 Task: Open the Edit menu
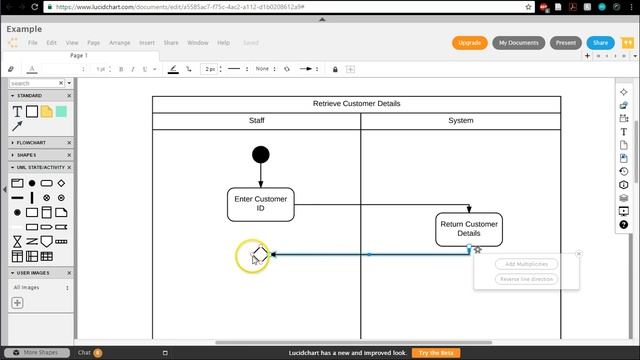(x=51, y=42)
